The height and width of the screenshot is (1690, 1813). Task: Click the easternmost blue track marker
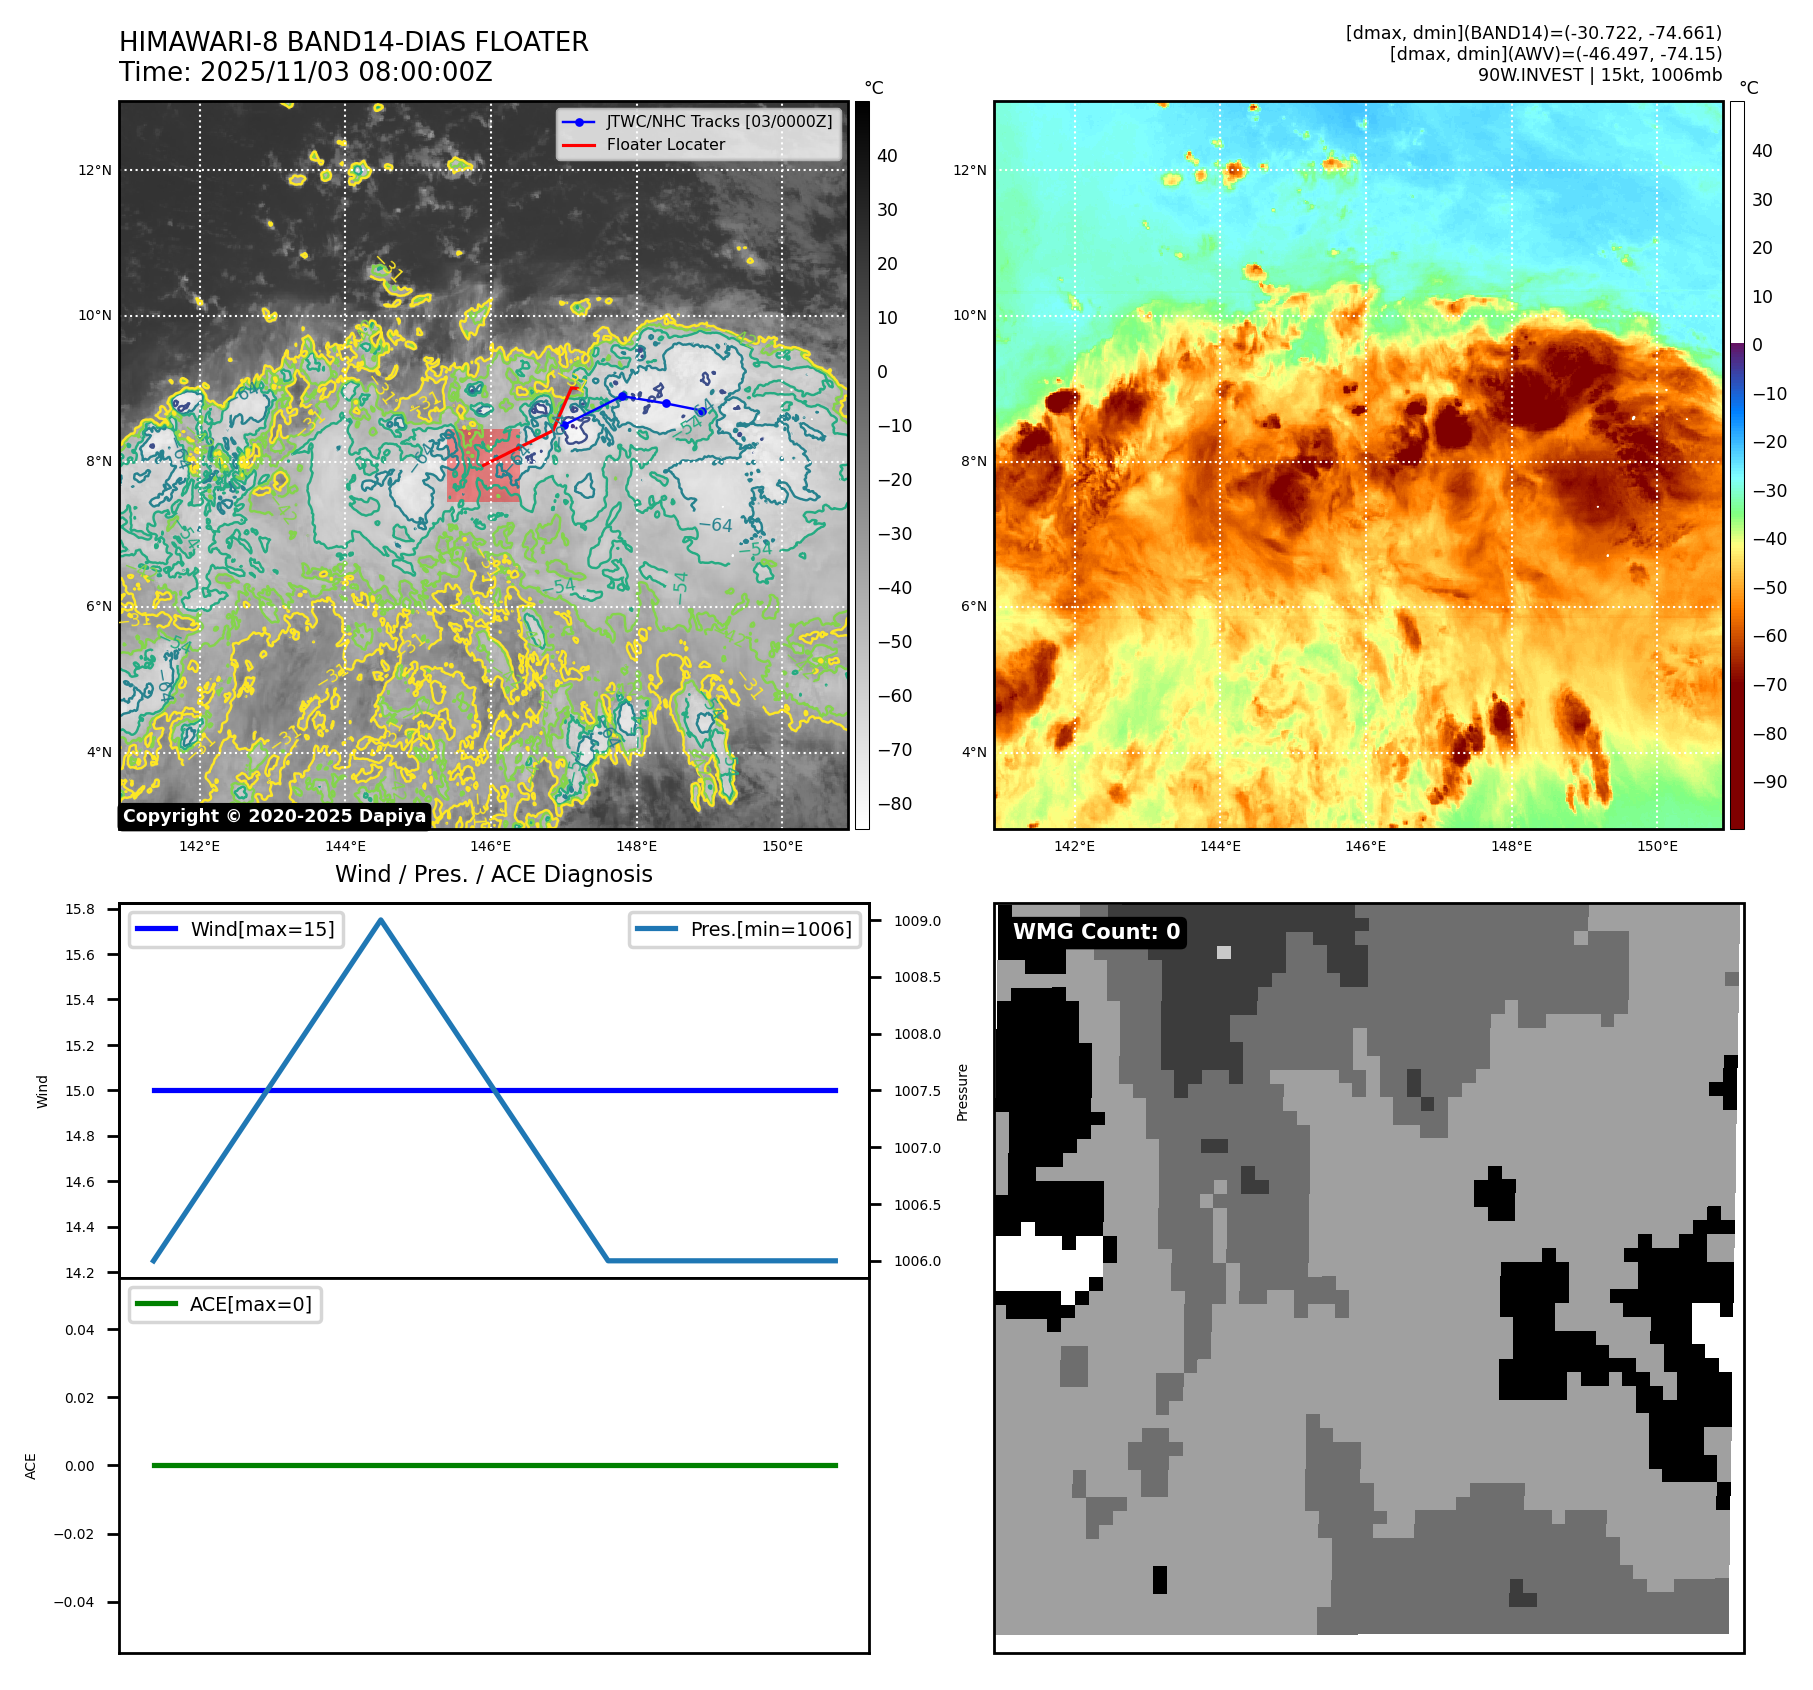[702, 411]
